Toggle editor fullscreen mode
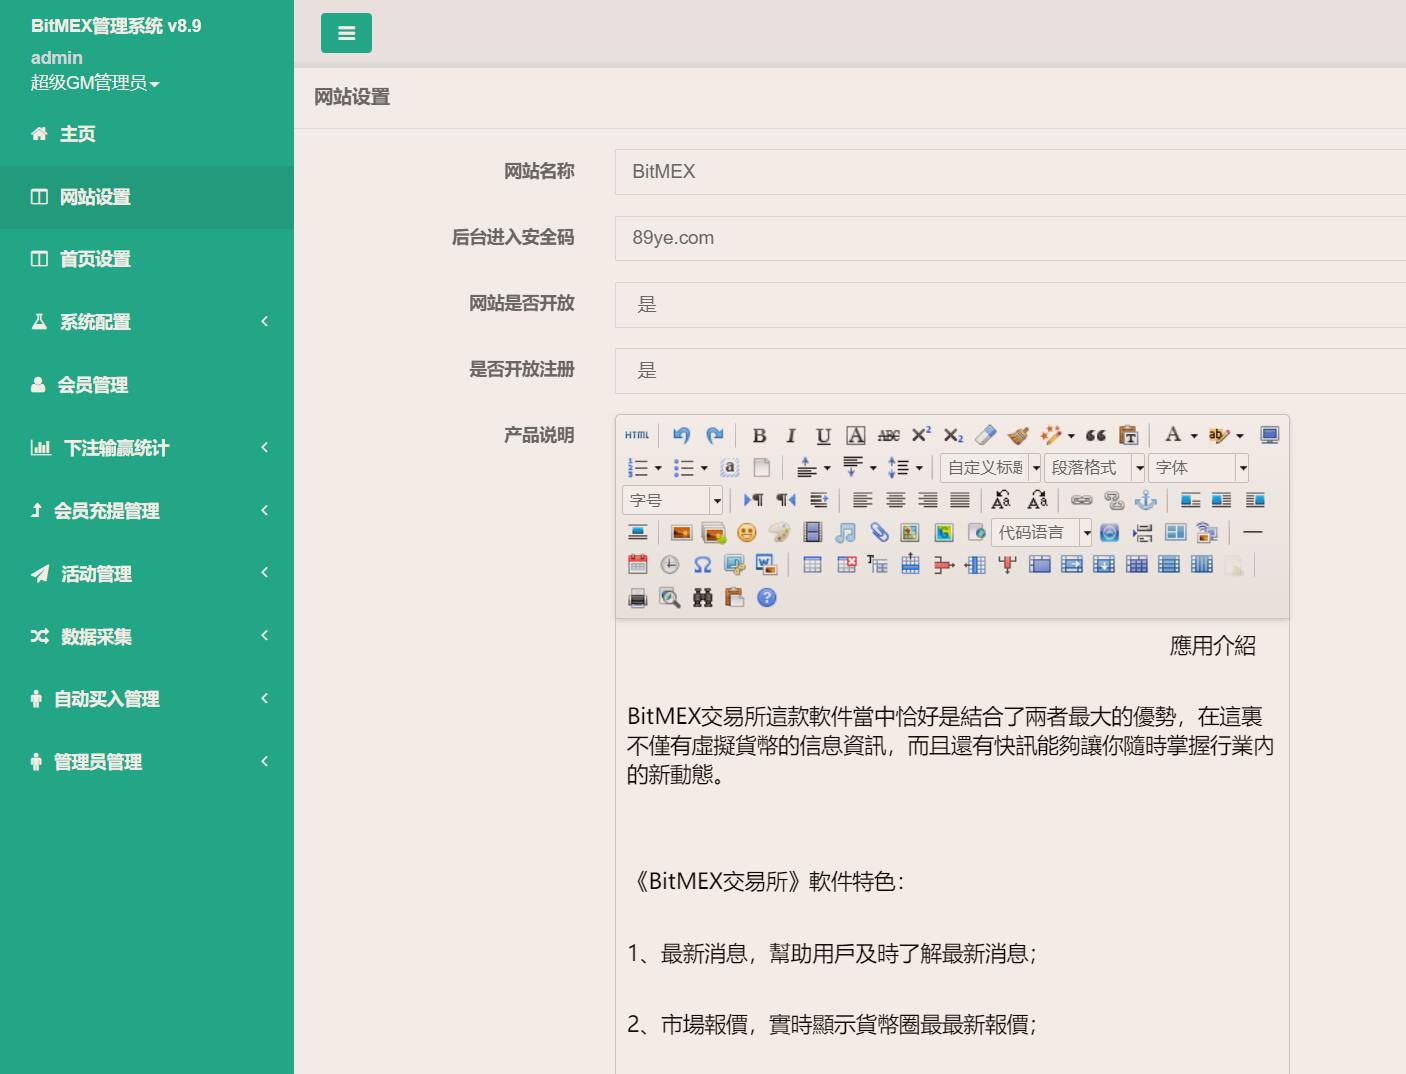This screenshot has width=1406, height=1074. (1269, 435)
